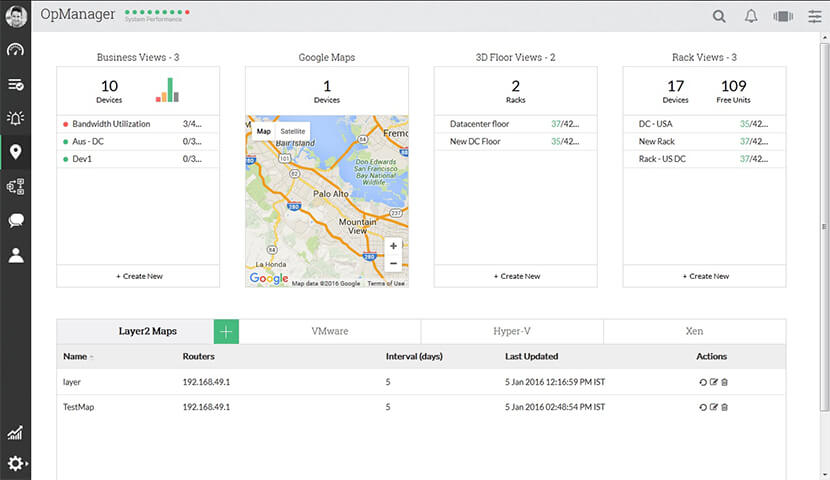Switch to the VMware tab

click(x=329, y=331)
